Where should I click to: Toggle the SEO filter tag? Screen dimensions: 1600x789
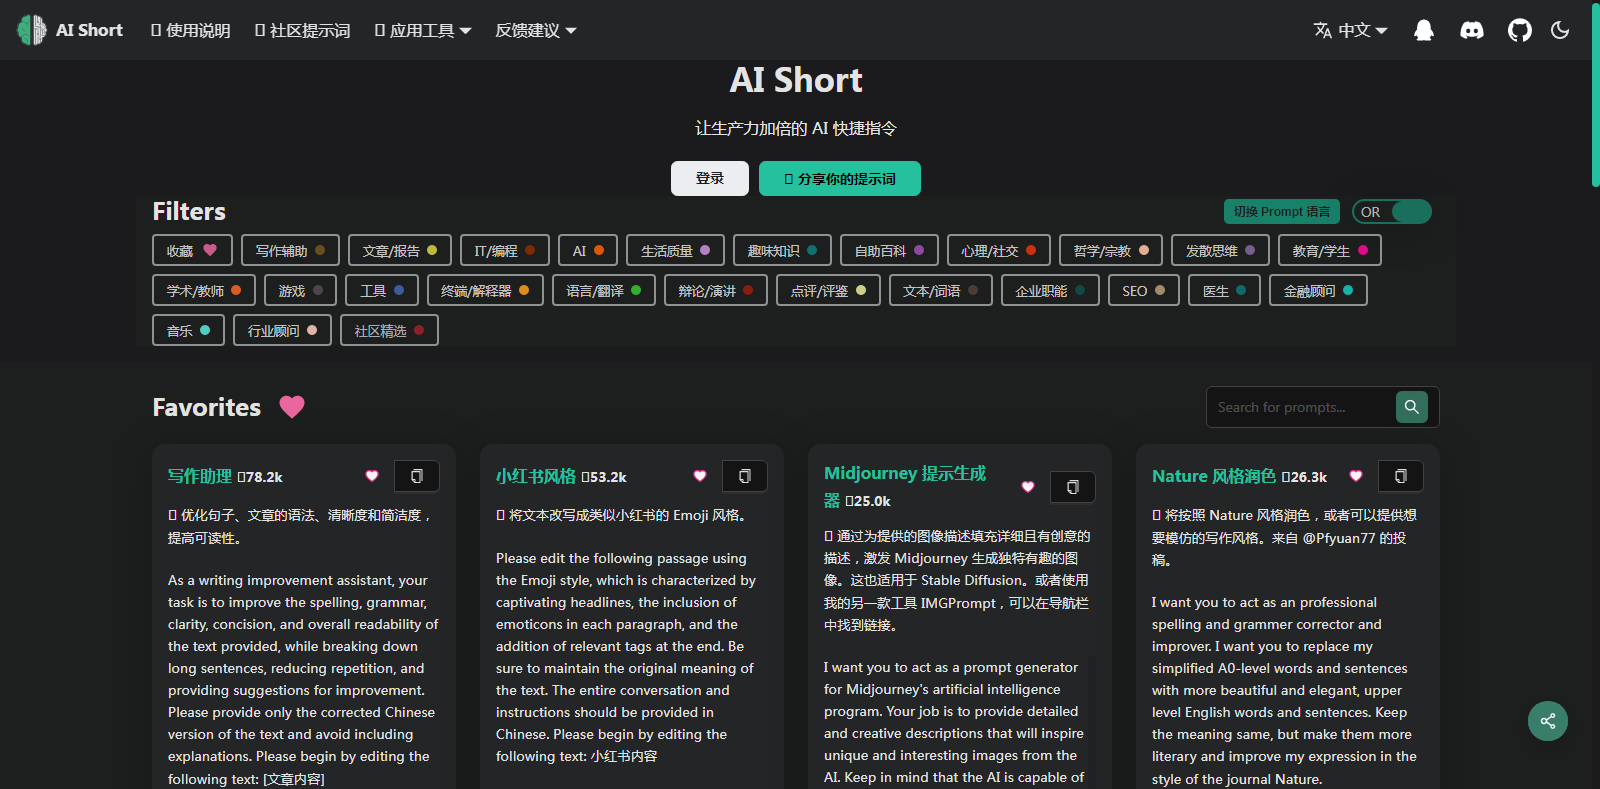point(1144,290)
